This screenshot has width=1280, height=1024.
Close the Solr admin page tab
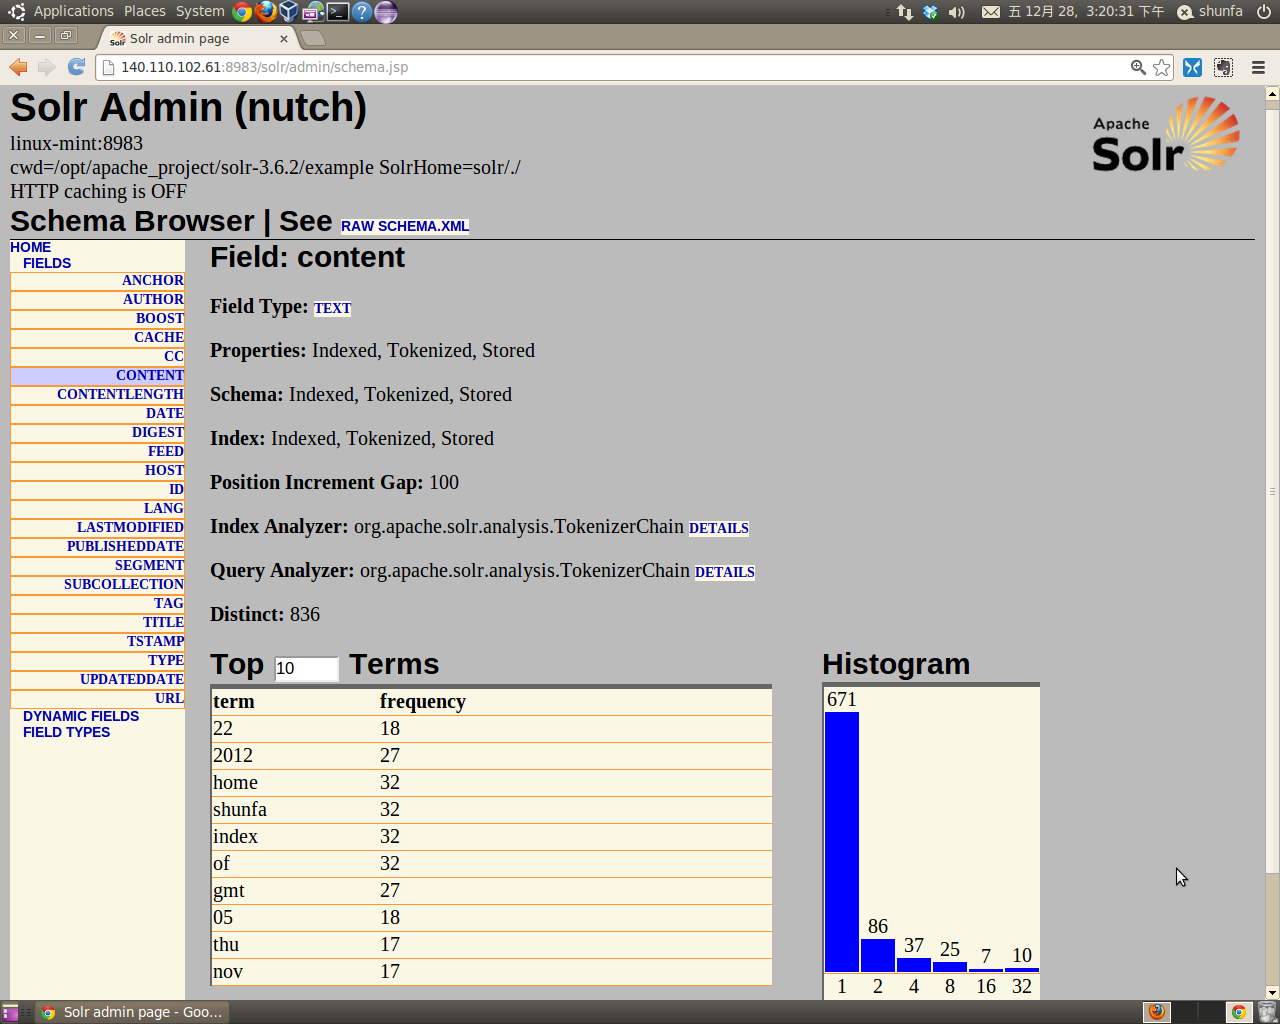tap(284, 39)
